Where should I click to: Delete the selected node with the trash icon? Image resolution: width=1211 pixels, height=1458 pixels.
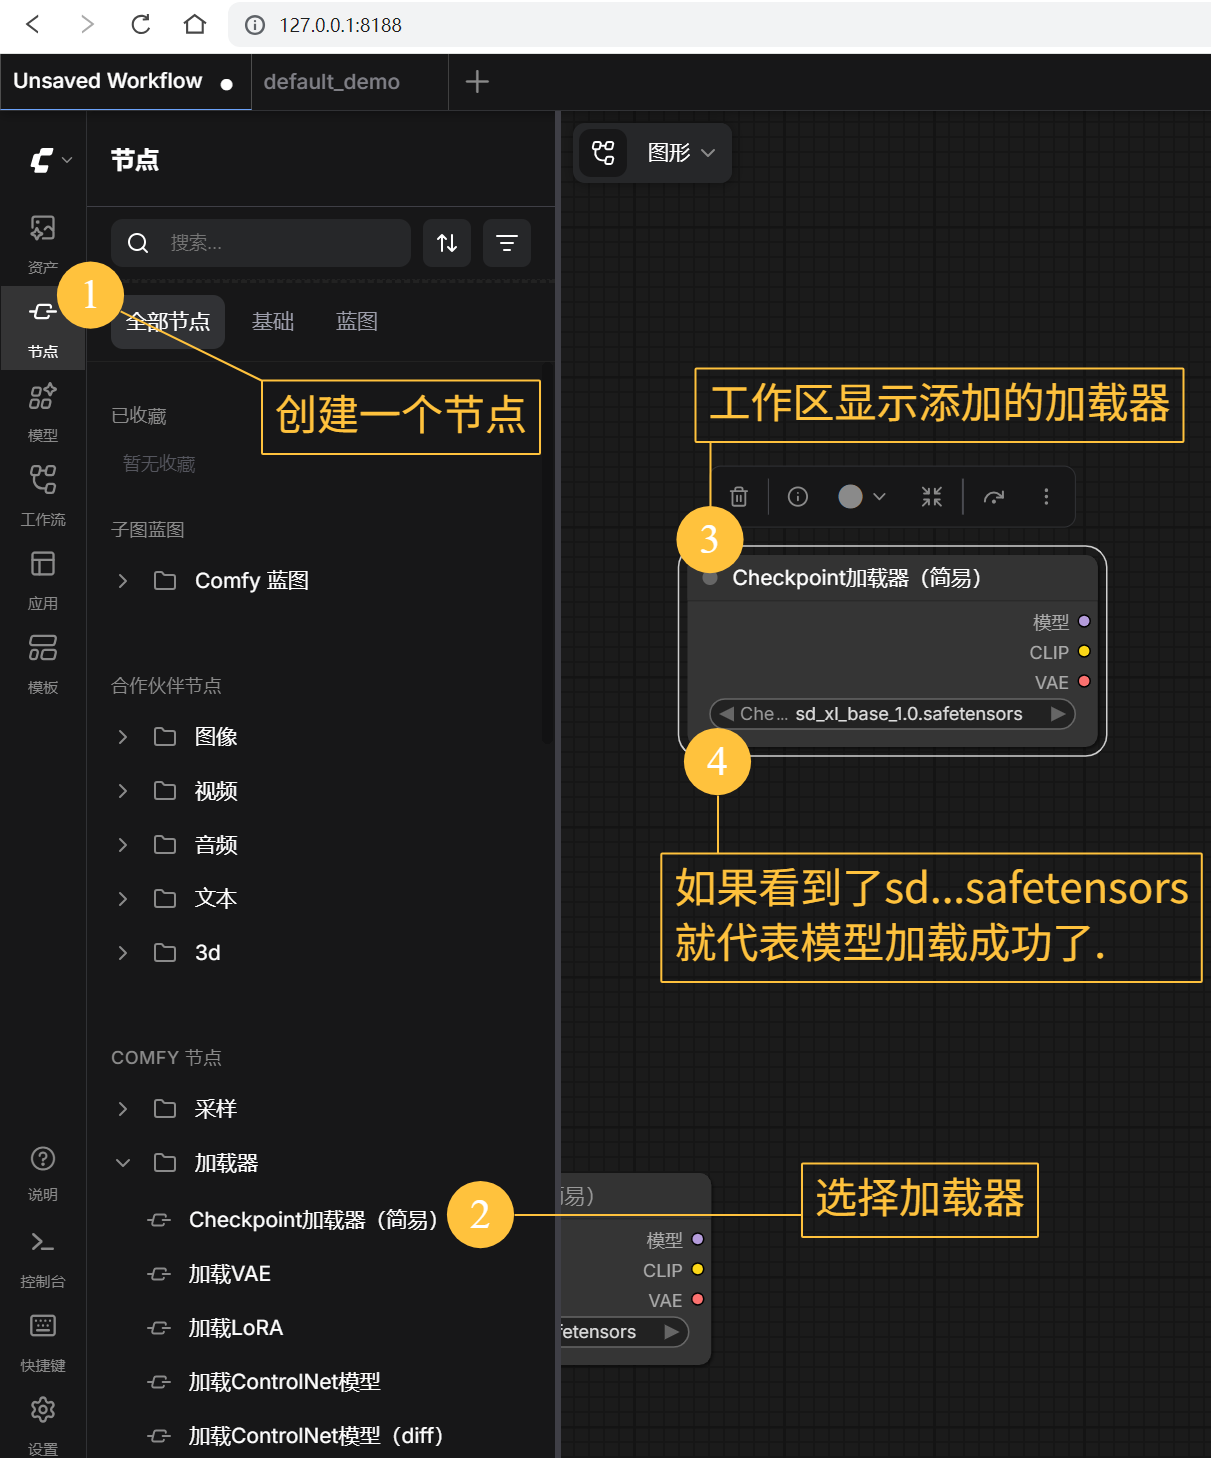pos(738,496)
